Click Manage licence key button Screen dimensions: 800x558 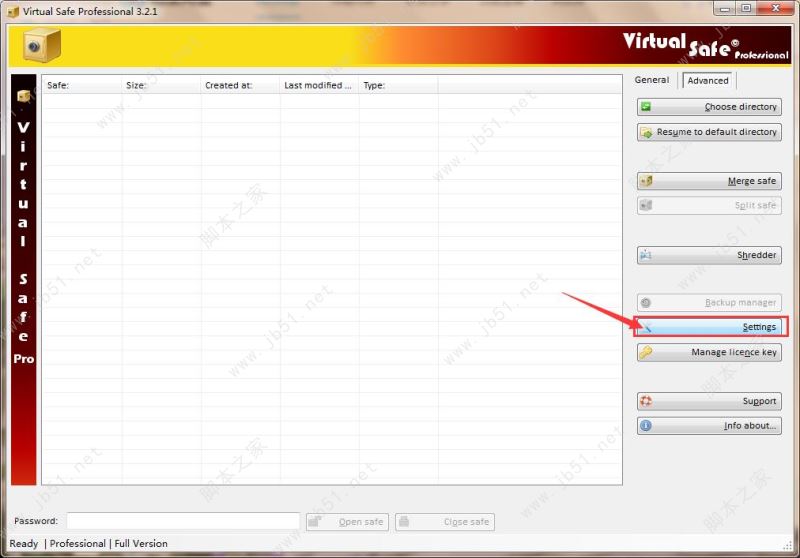click(x=709, y=352)
